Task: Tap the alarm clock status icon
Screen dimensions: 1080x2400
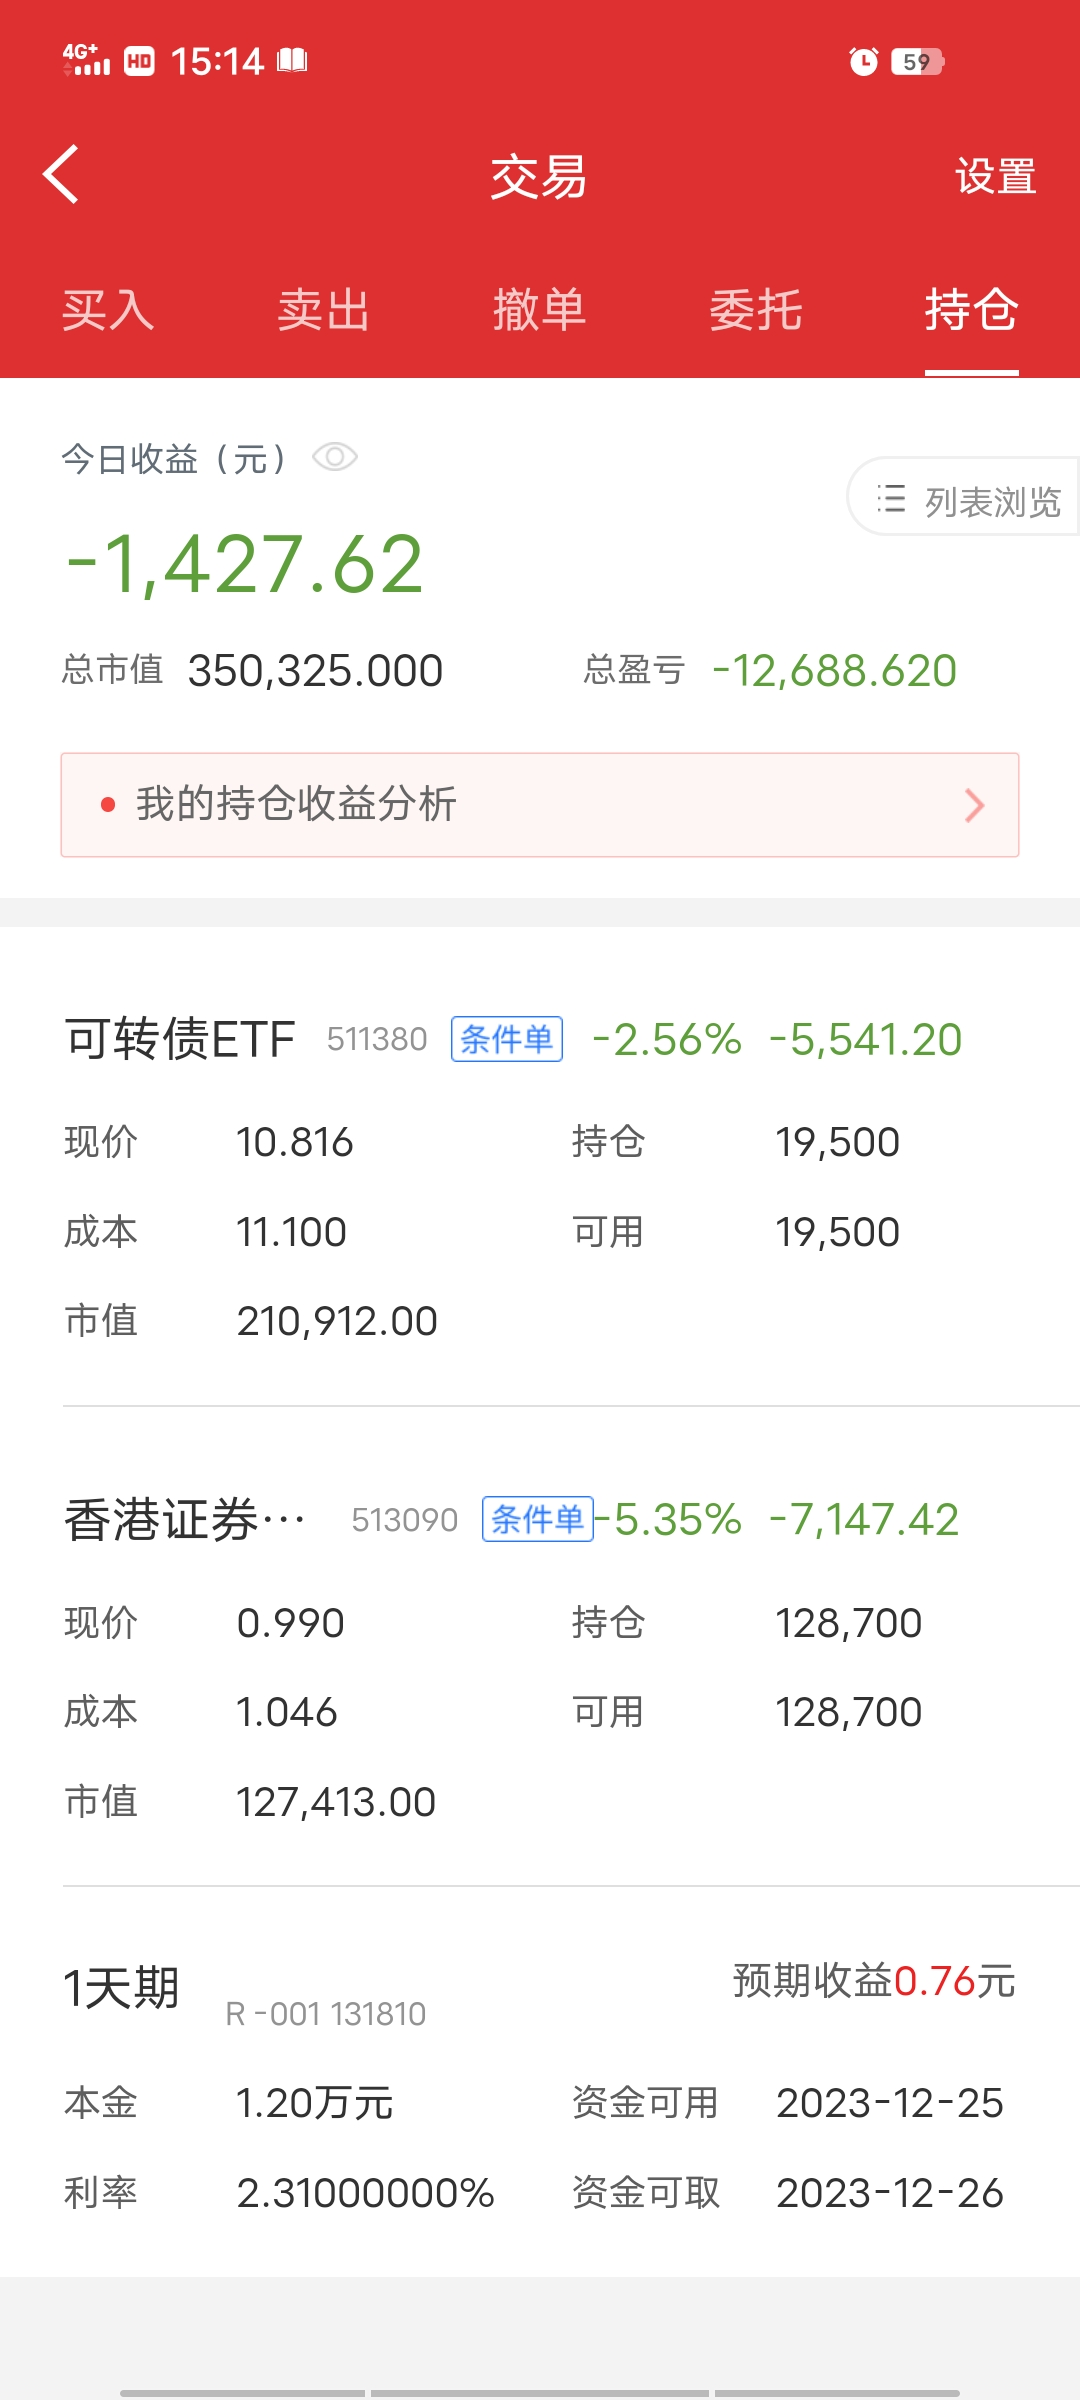Action: 863,62
